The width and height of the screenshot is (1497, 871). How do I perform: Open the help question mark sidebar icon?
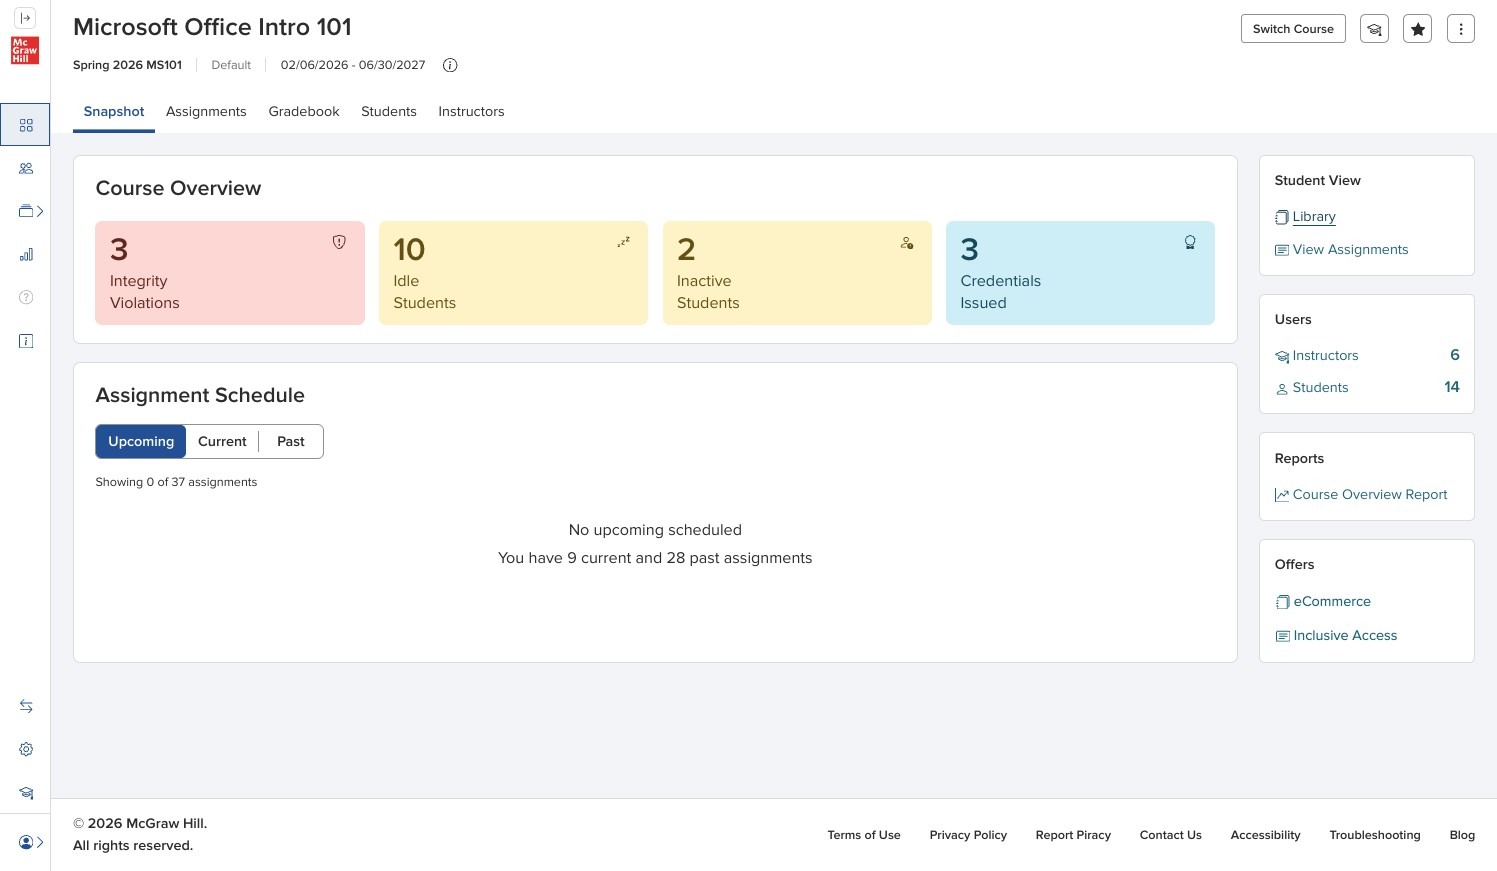26,297
